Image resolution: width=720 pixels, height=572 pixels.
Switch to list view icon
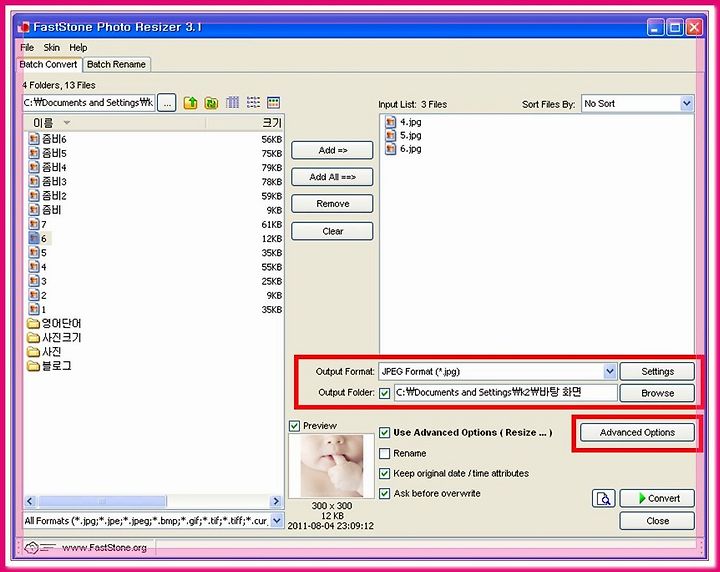253,102
